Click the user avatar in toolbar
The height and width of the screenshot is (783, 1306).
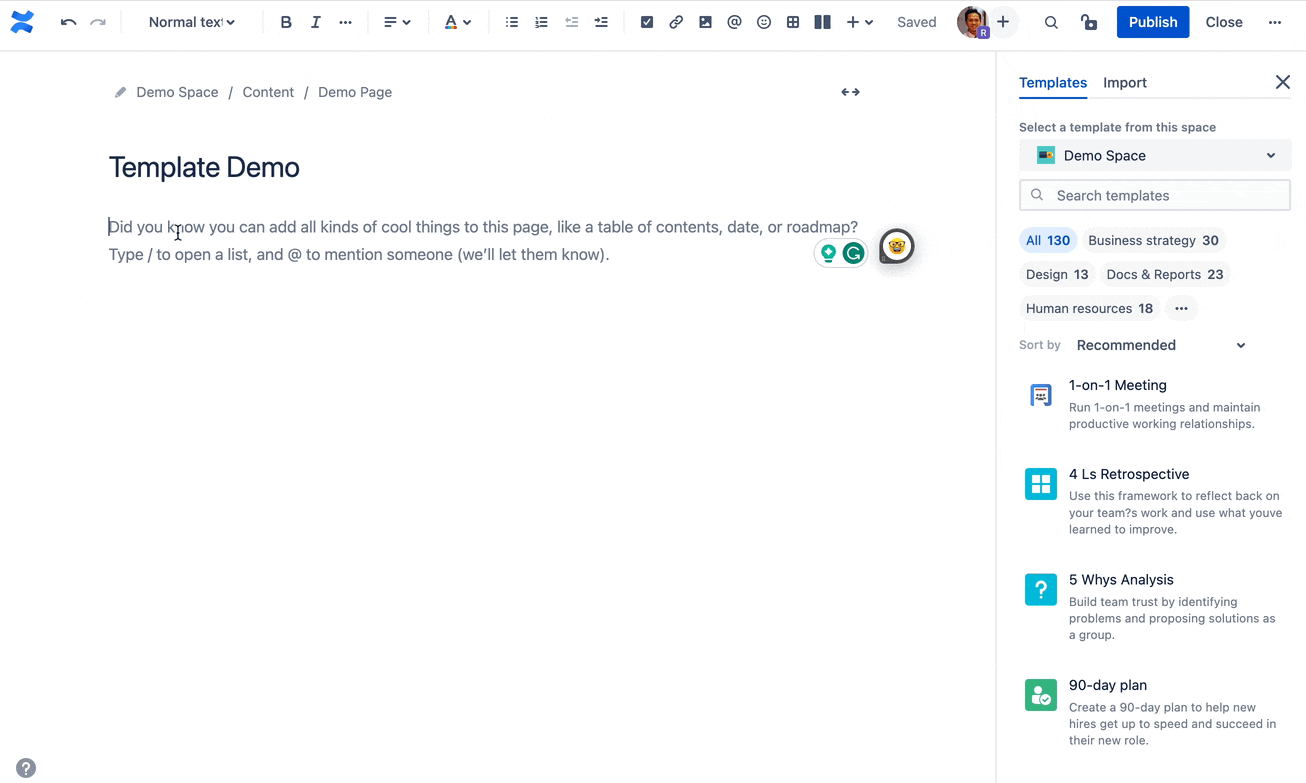[972, 22]
